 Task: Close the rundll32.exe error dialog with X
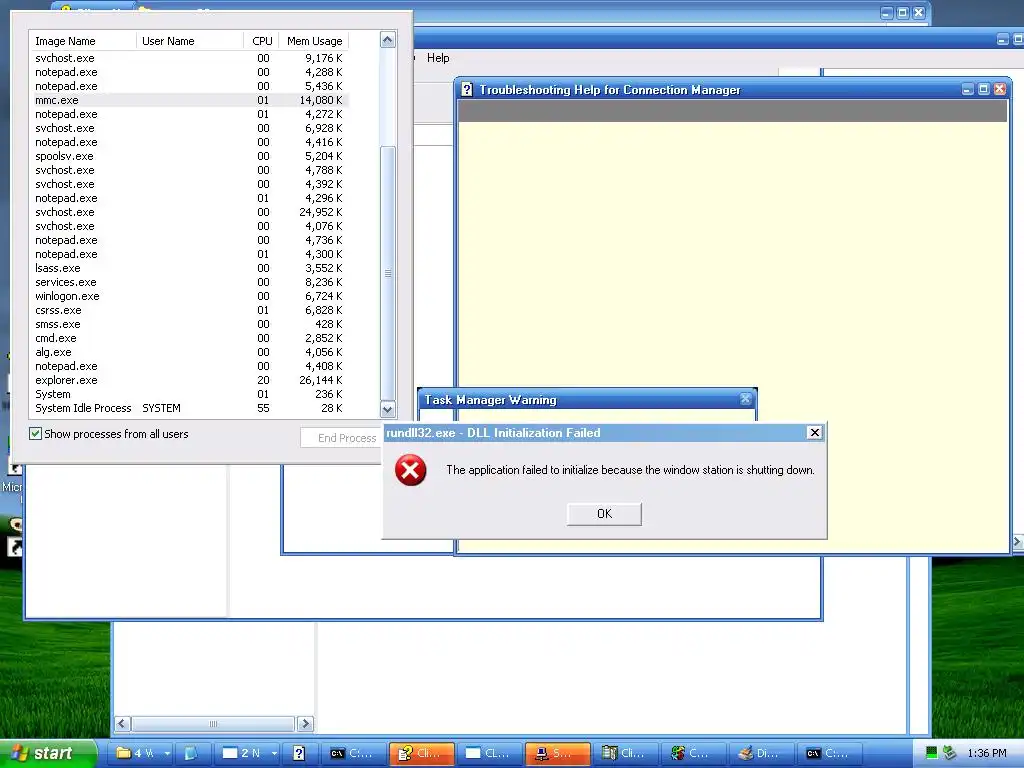point(814,432)
